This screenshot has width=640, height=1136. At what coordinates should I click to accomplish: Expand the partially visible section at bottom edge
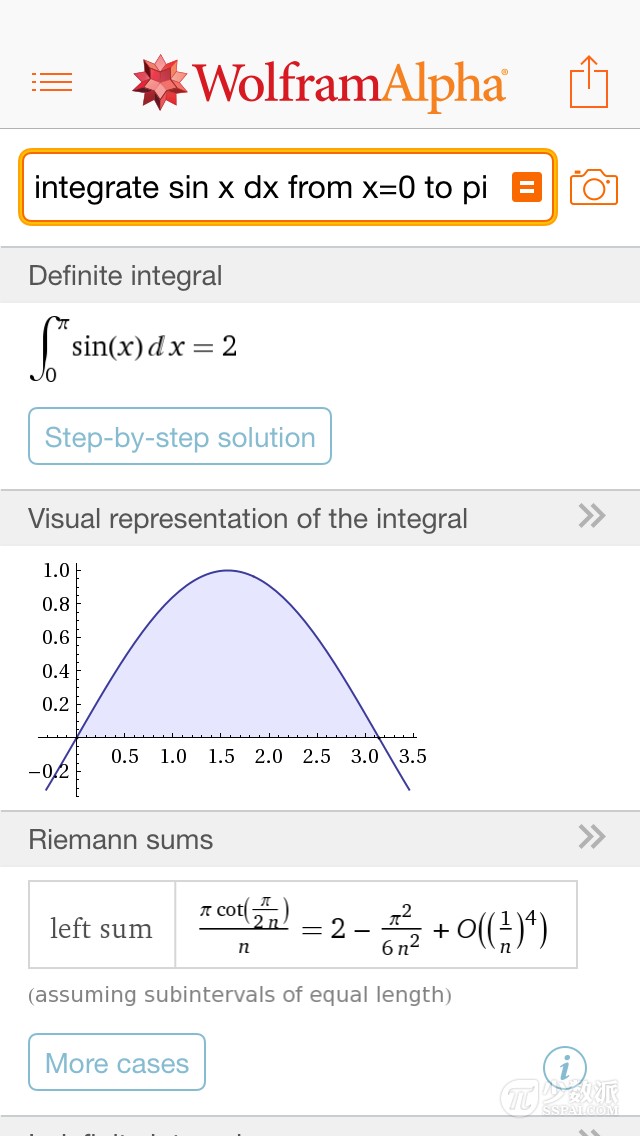pos(592,1130)
